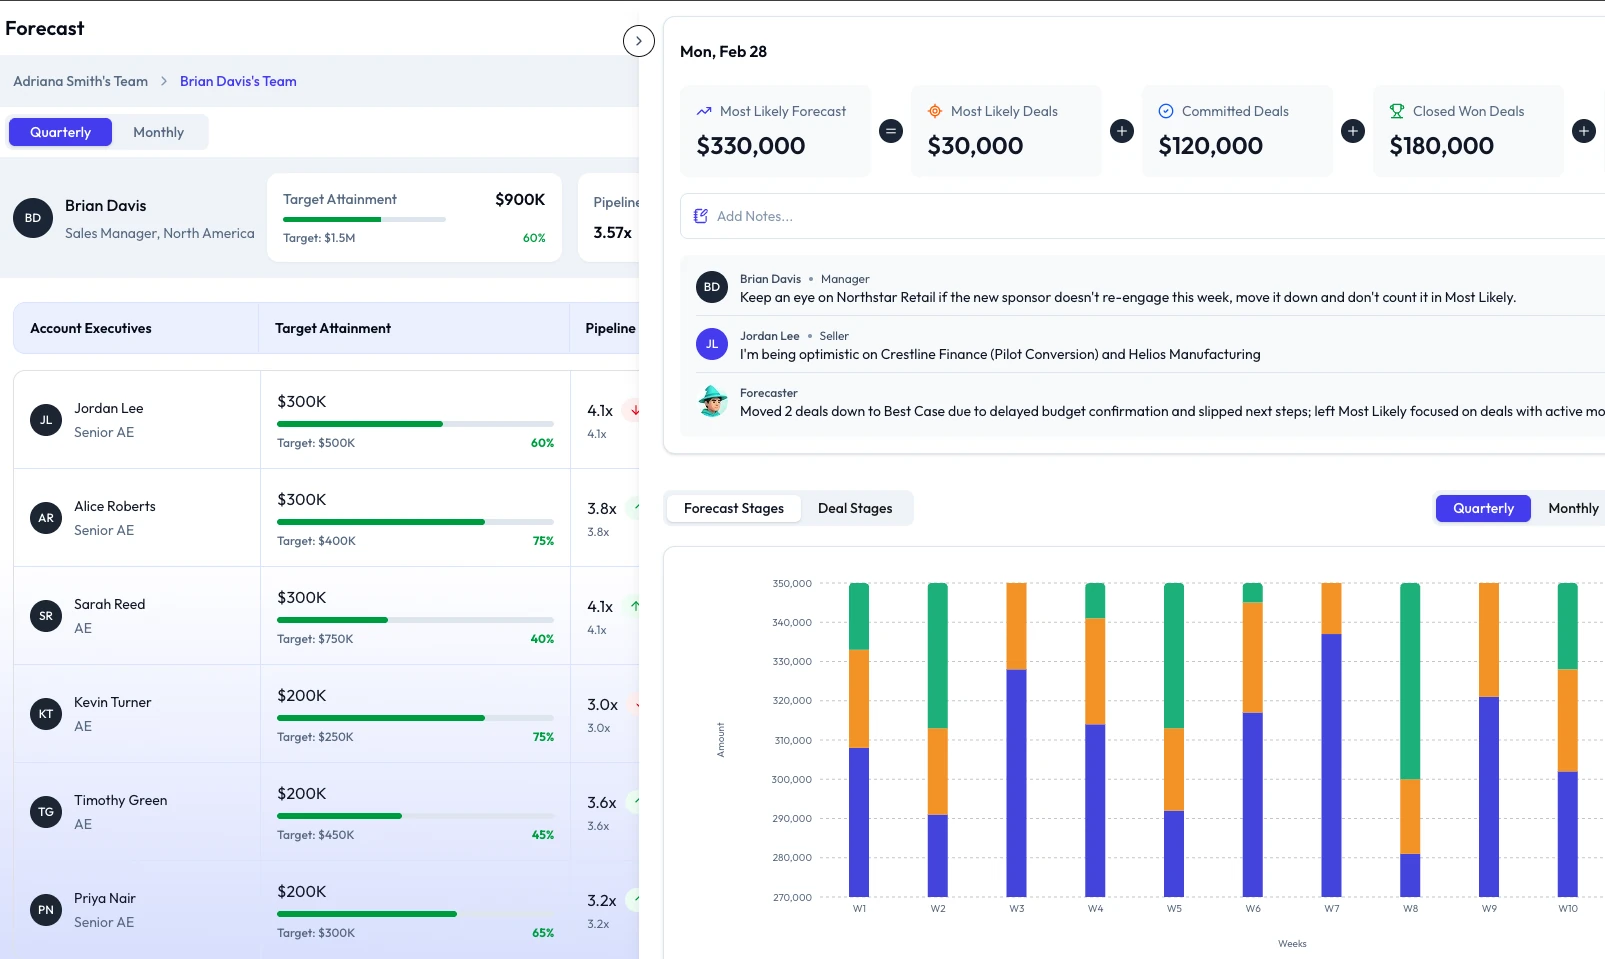This screenshot has height=959, width=1605.
Task: Select the Quarterly toggle above the chart
Action: pyautogui.click(x=1483, y=508)
